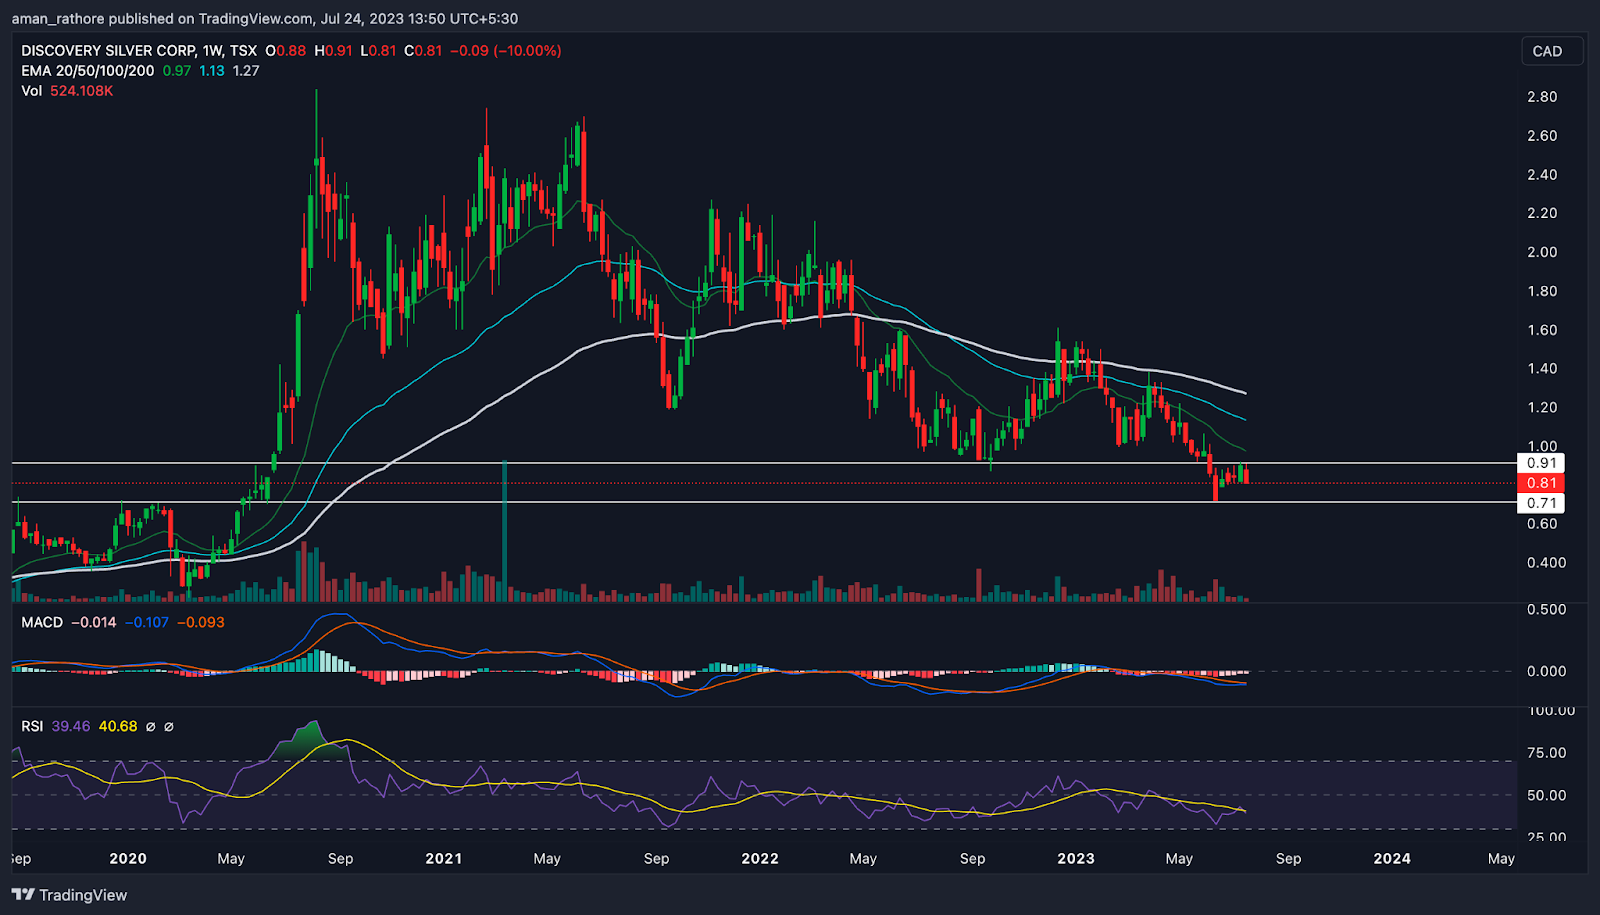Click the 1.40 price scale label
This screenshot has width=1600, height=915.
click(x=1542, y=368)
